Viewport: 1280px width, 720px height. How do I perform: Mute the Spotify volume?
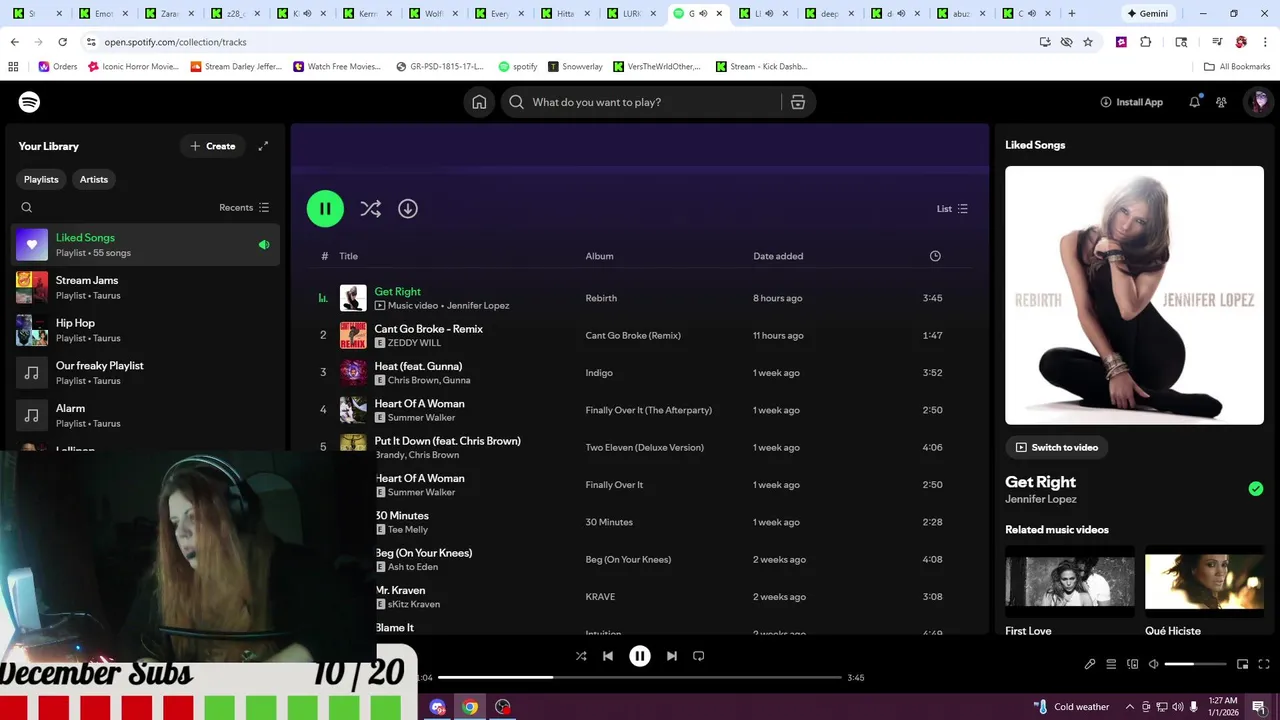pyautogui.click(x=1153, y=664)
